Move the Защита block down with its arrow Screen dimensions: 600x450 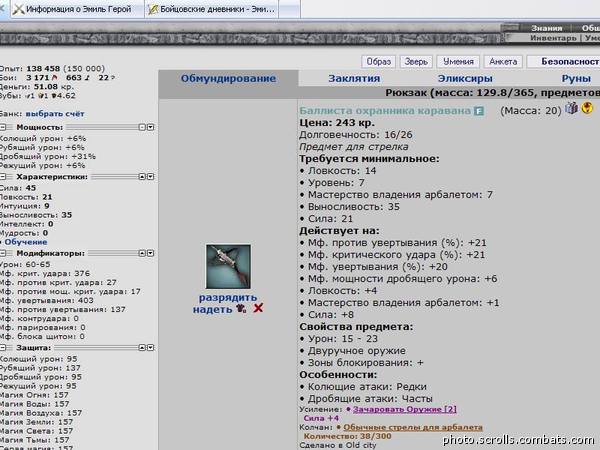point(151,347)
